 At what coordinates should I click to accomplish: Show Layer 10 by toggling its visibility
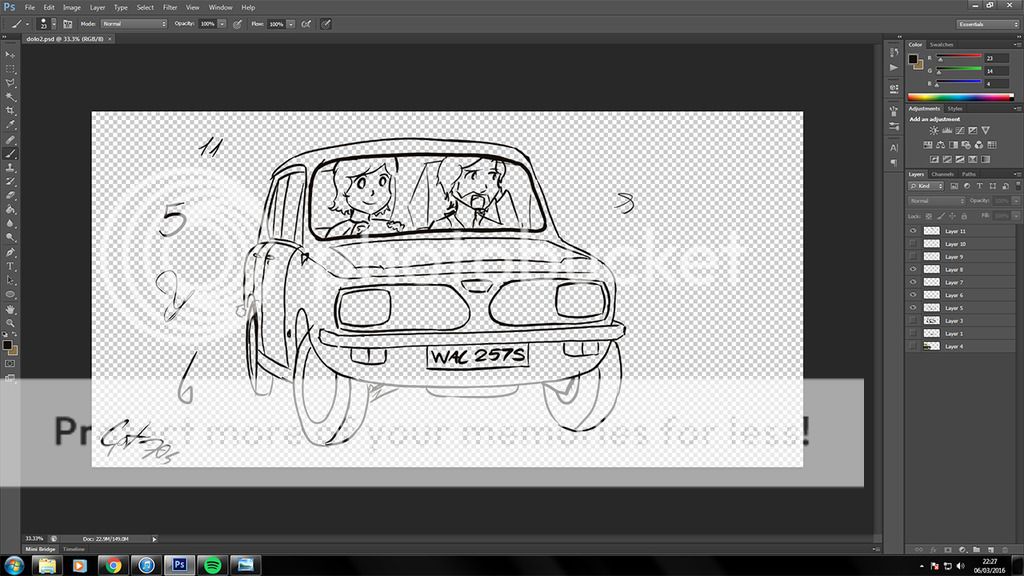click(x=912, y=244)
